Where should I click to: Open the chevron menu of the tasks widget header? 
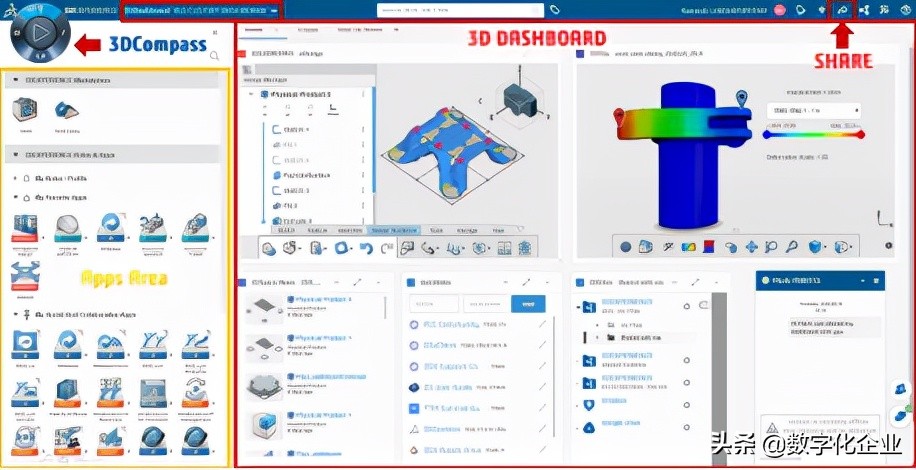(547, 282)
